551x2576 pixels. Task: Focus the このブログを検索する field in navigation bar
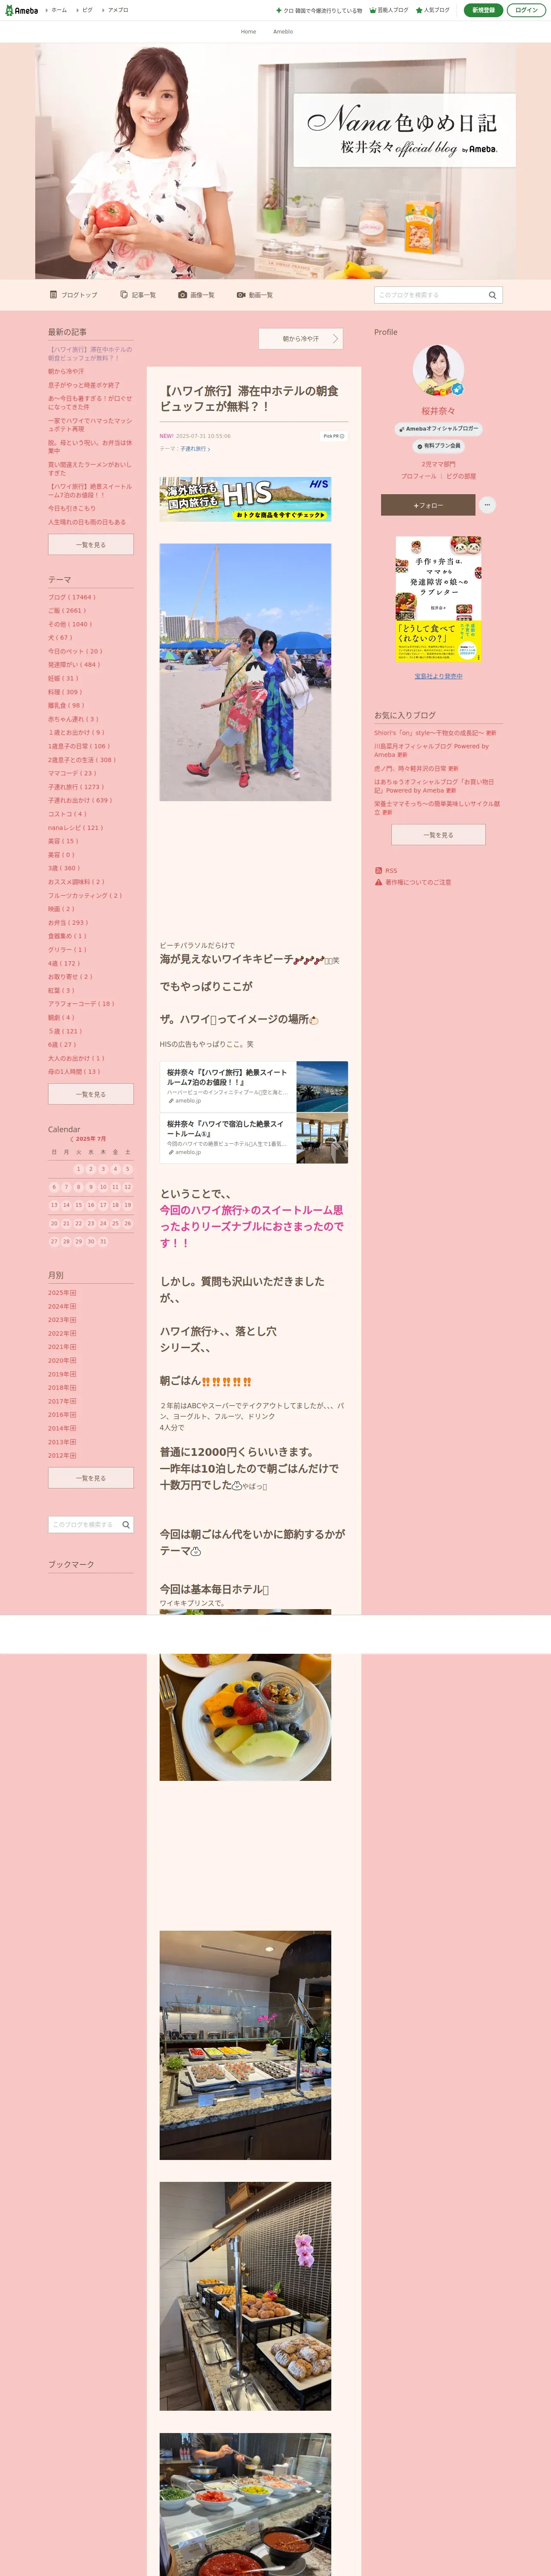click(x=430, y=295)
